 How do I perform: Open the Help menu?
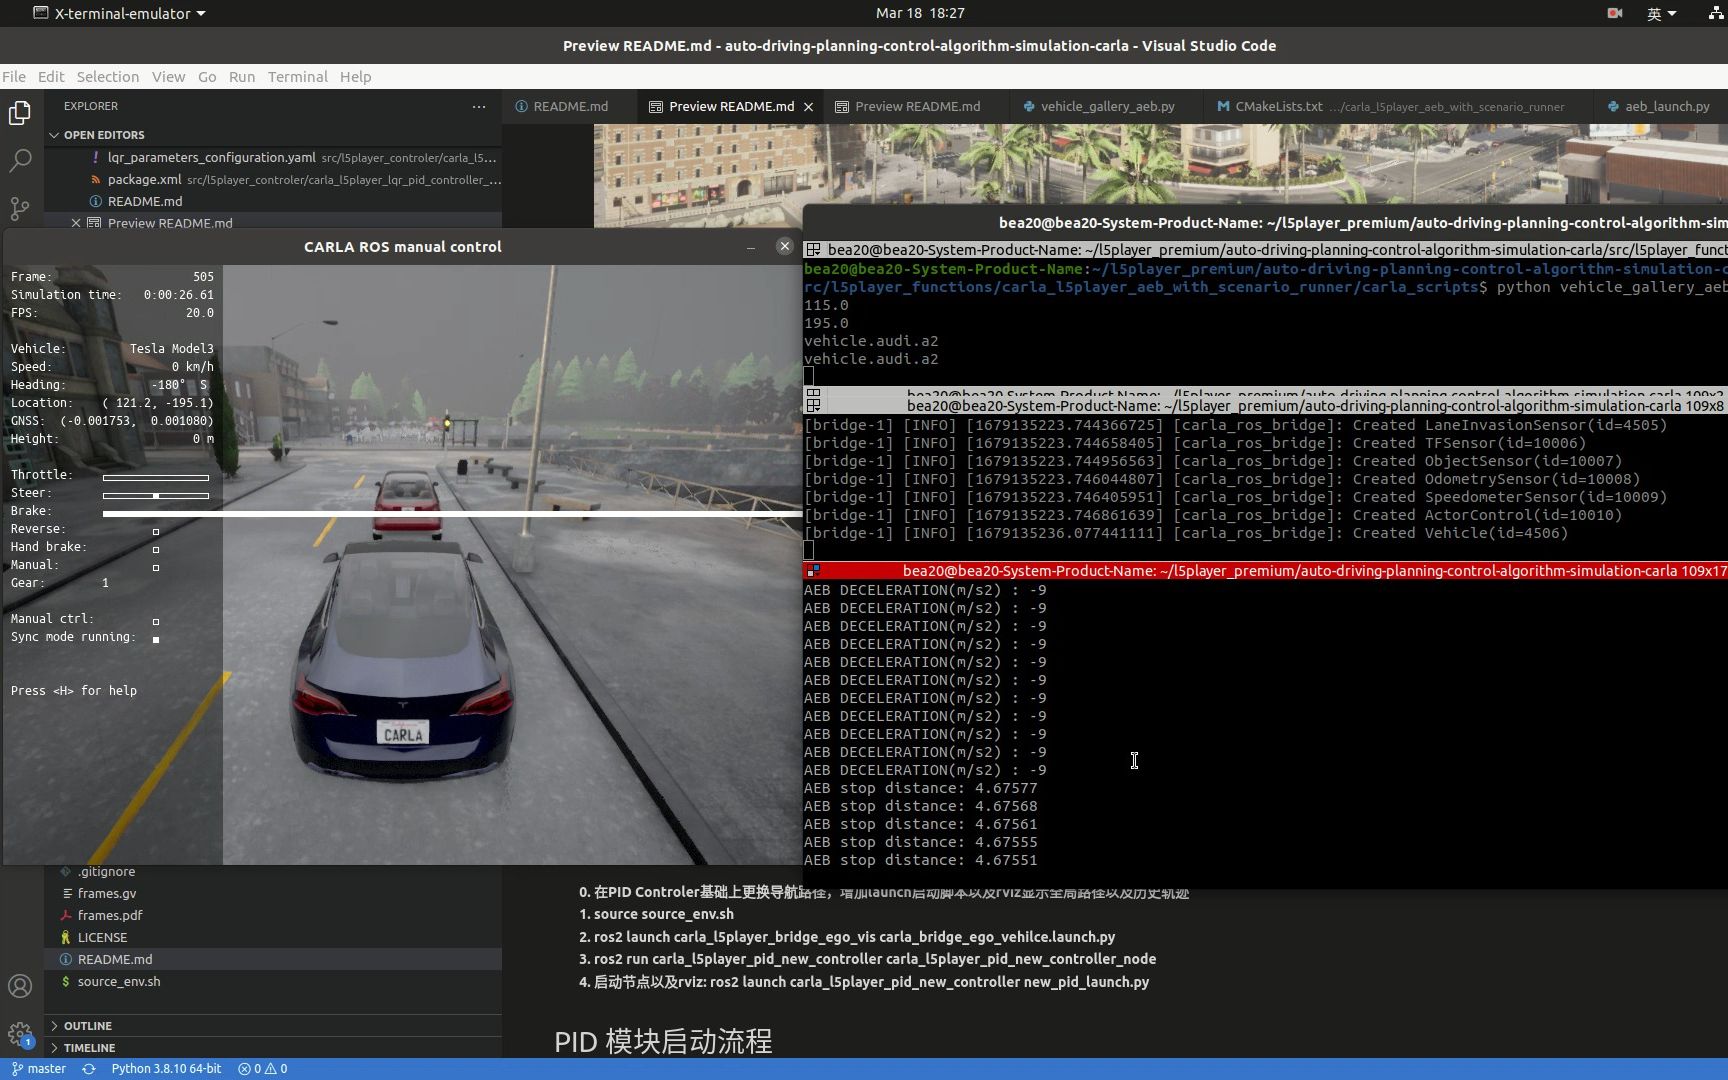[355, 76]
